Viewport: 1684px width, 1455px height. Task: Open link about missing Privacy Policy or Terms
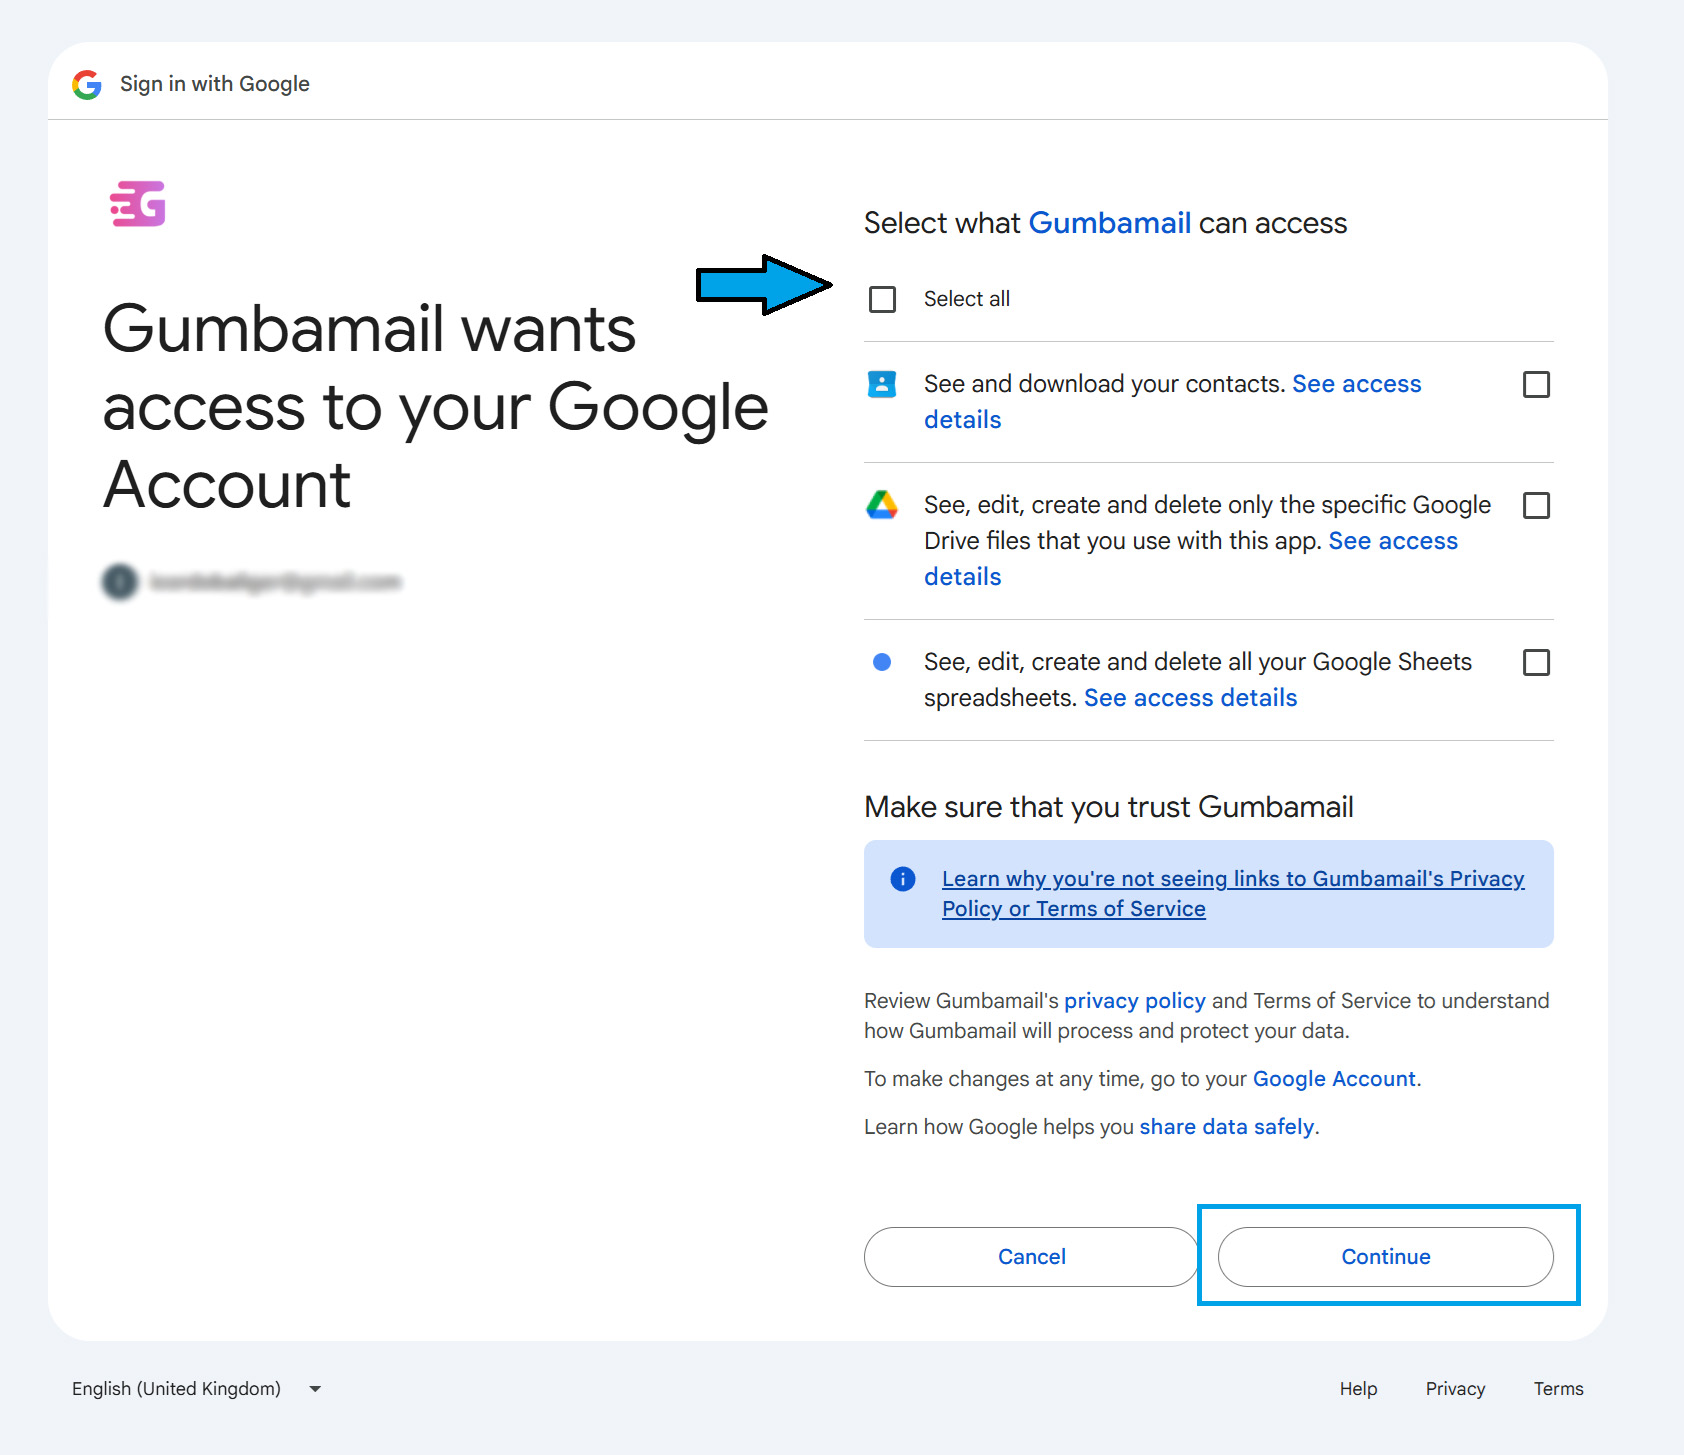point(1233,894)
